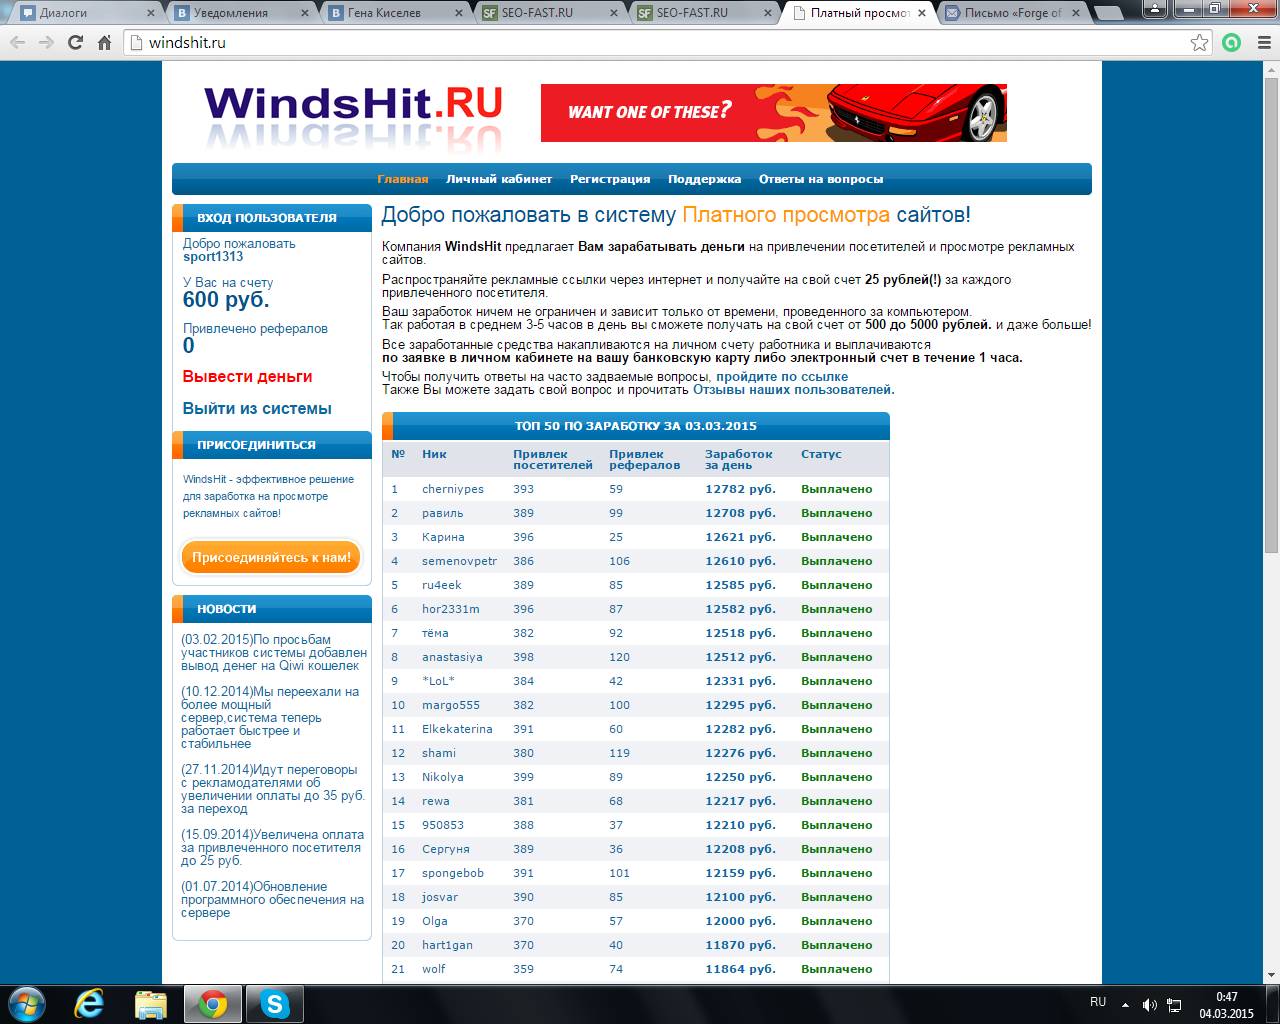
Task: Open the 'Want one of these?' banner ad
Action: (x=774, y=113)
